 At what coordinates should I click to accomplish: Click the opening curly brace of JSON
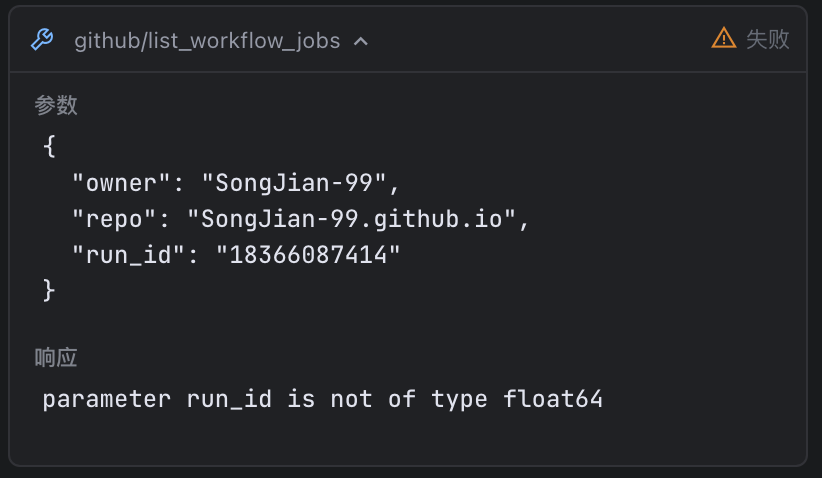click(x=49, y=147)
